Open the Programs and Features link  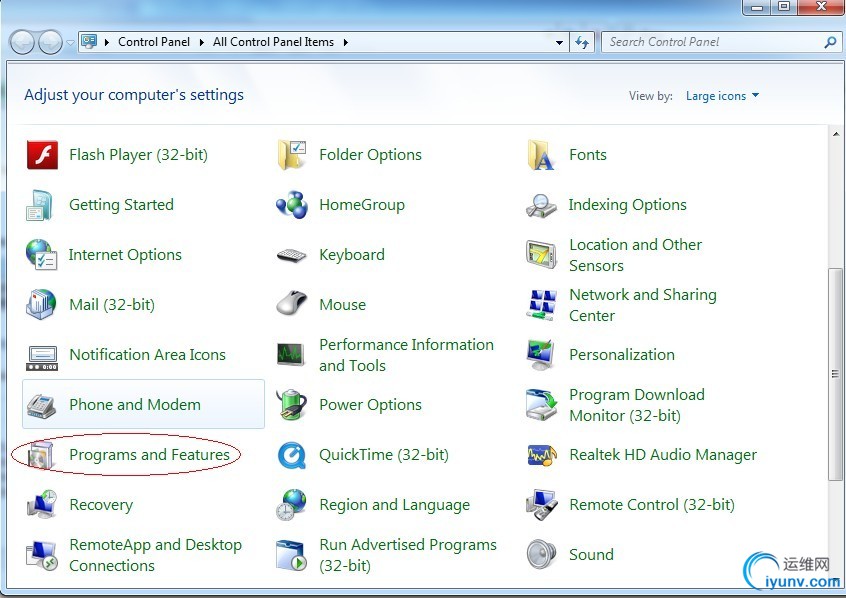click(149, 455)
